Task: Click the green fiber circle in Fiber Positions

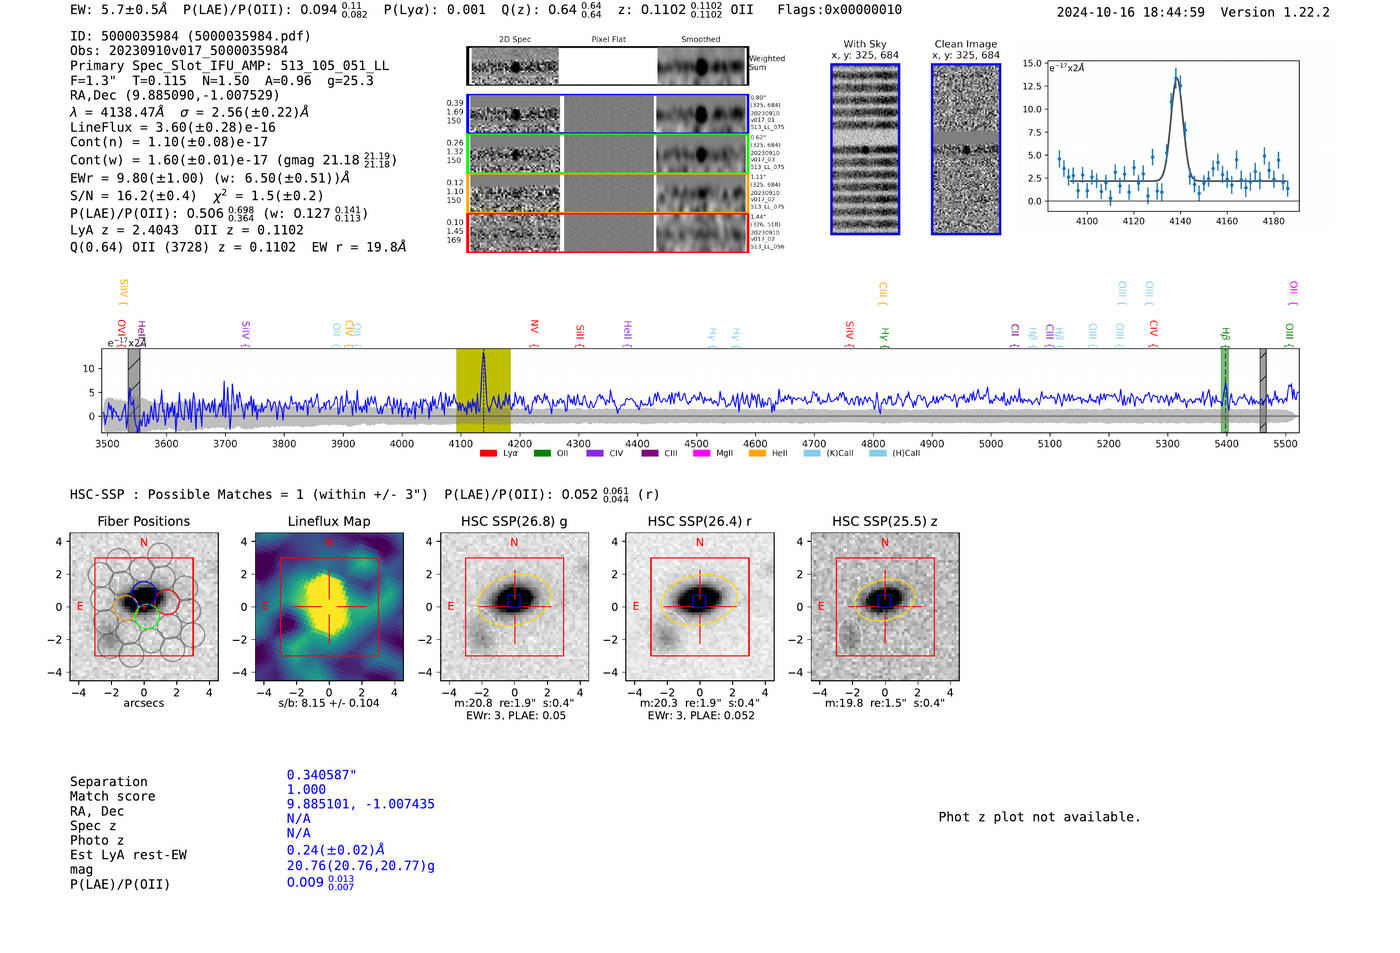Action: pyautogui.click(x=147, y=616)
